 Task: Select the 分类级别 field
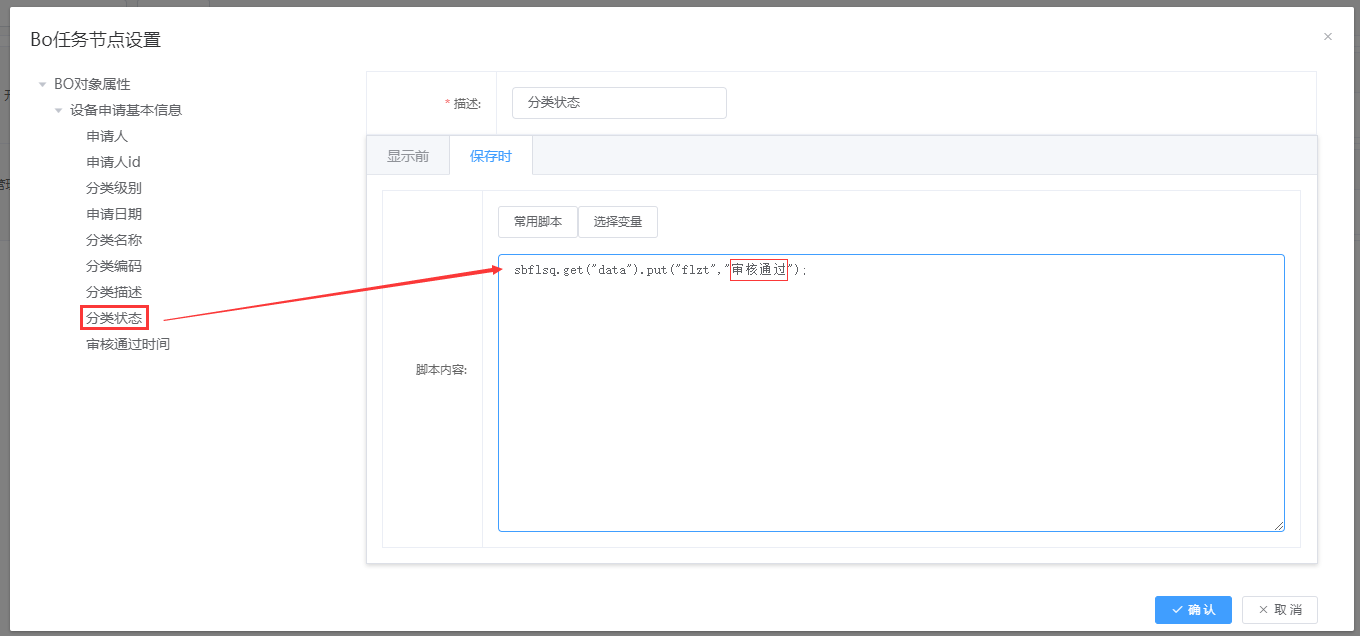click(x=114, y=188)
